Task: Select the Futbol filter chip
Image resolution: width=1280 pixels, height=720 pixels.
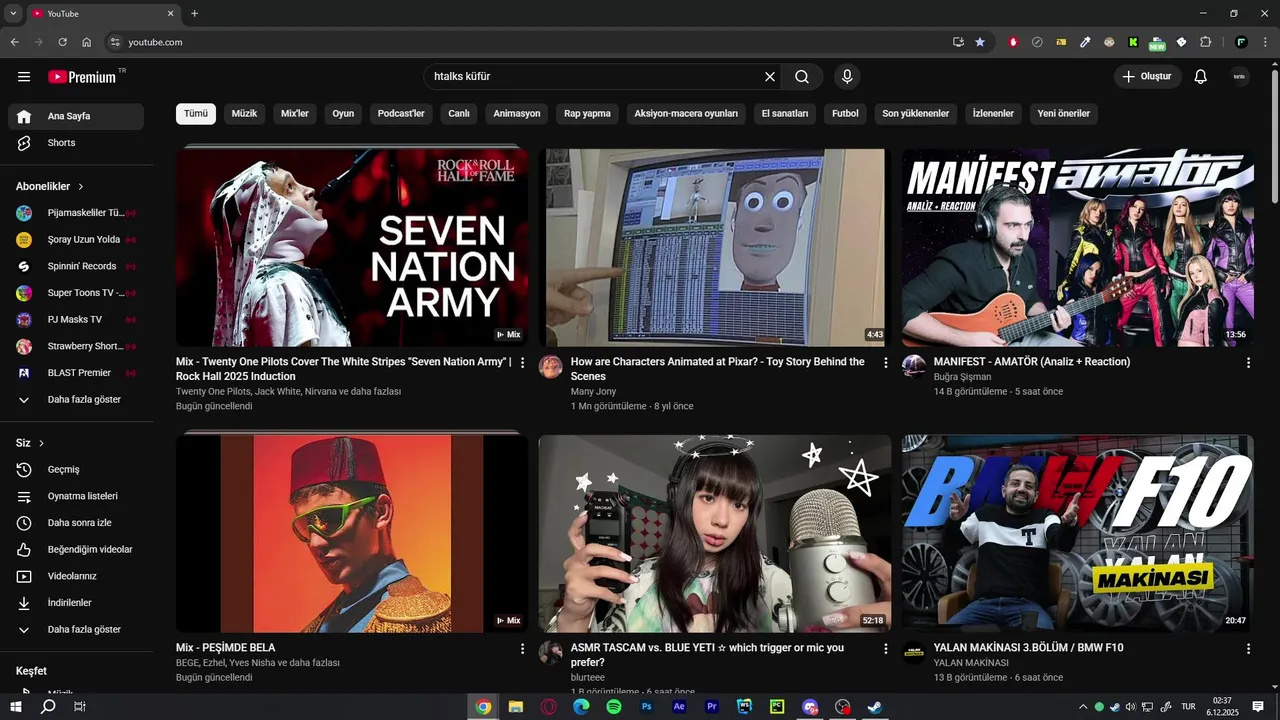Action: 845,113
